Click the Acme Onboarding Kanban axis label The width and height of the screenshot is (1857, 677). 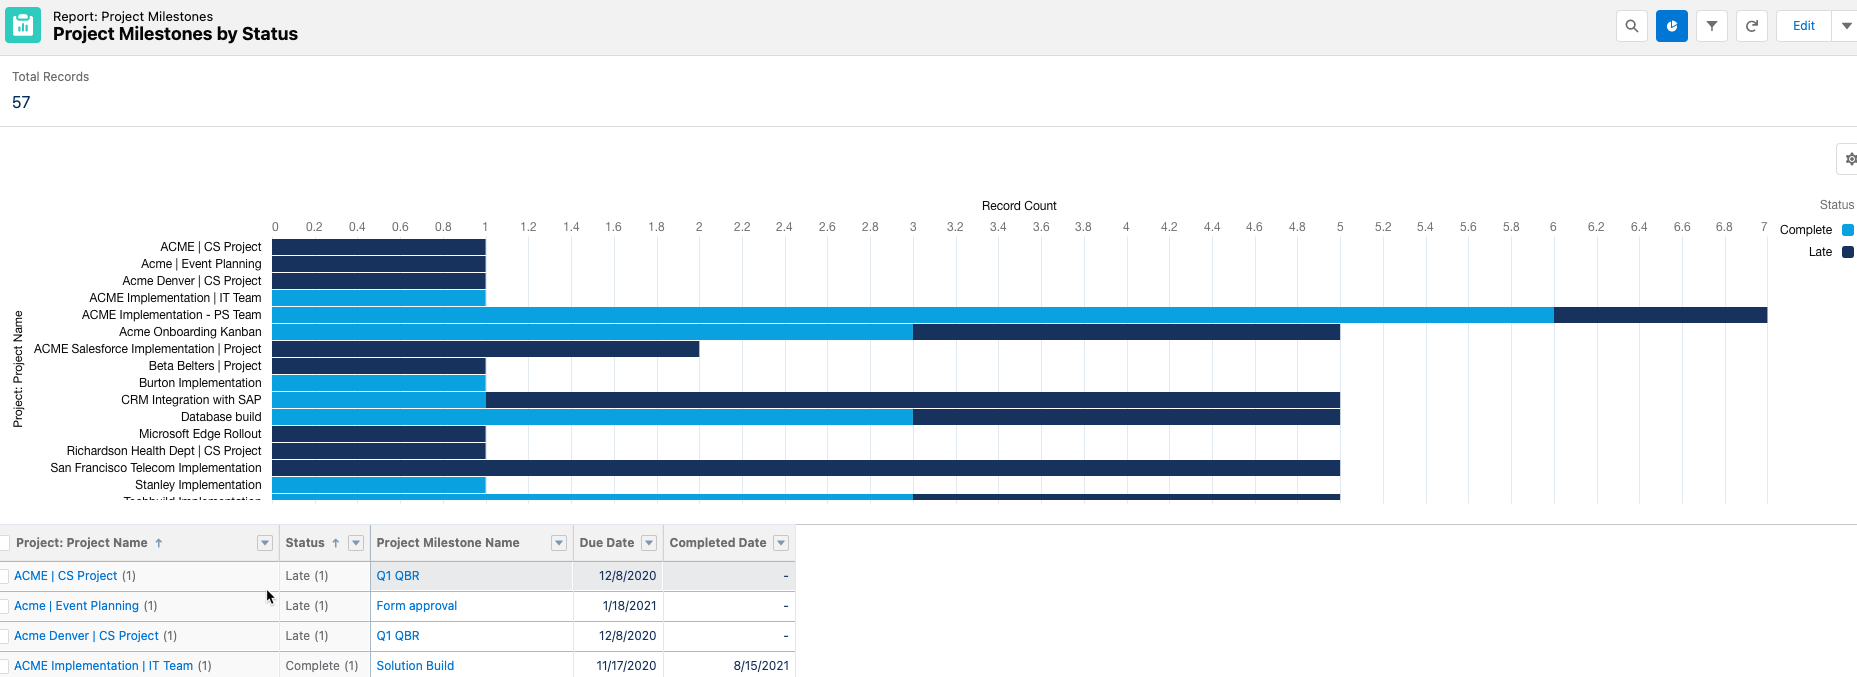point(190,332)
